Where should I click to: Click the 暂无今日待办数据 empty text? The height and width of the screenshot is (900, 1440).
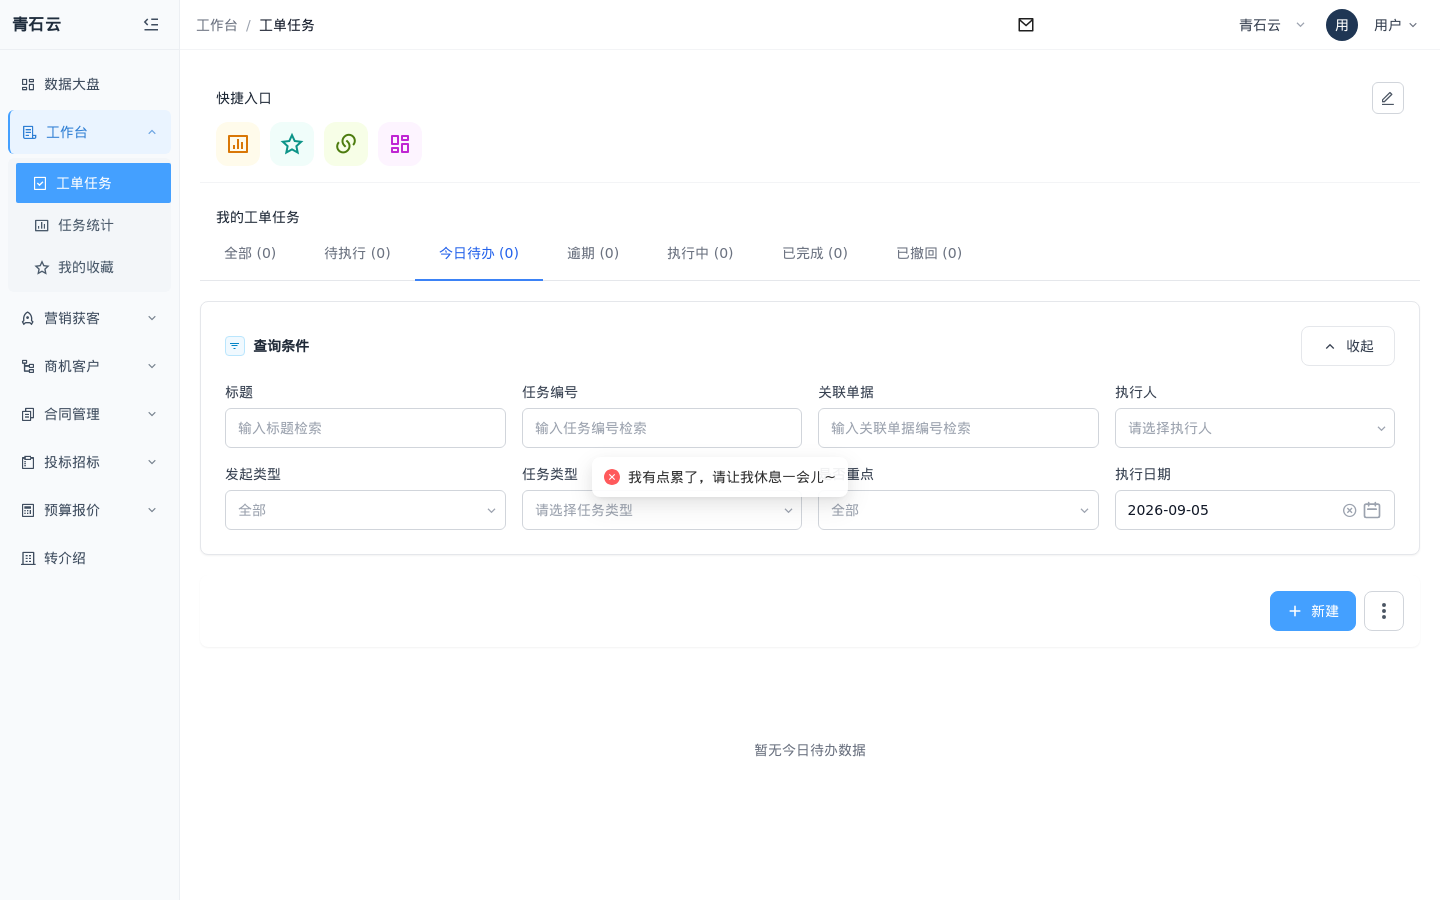(810, 750)
